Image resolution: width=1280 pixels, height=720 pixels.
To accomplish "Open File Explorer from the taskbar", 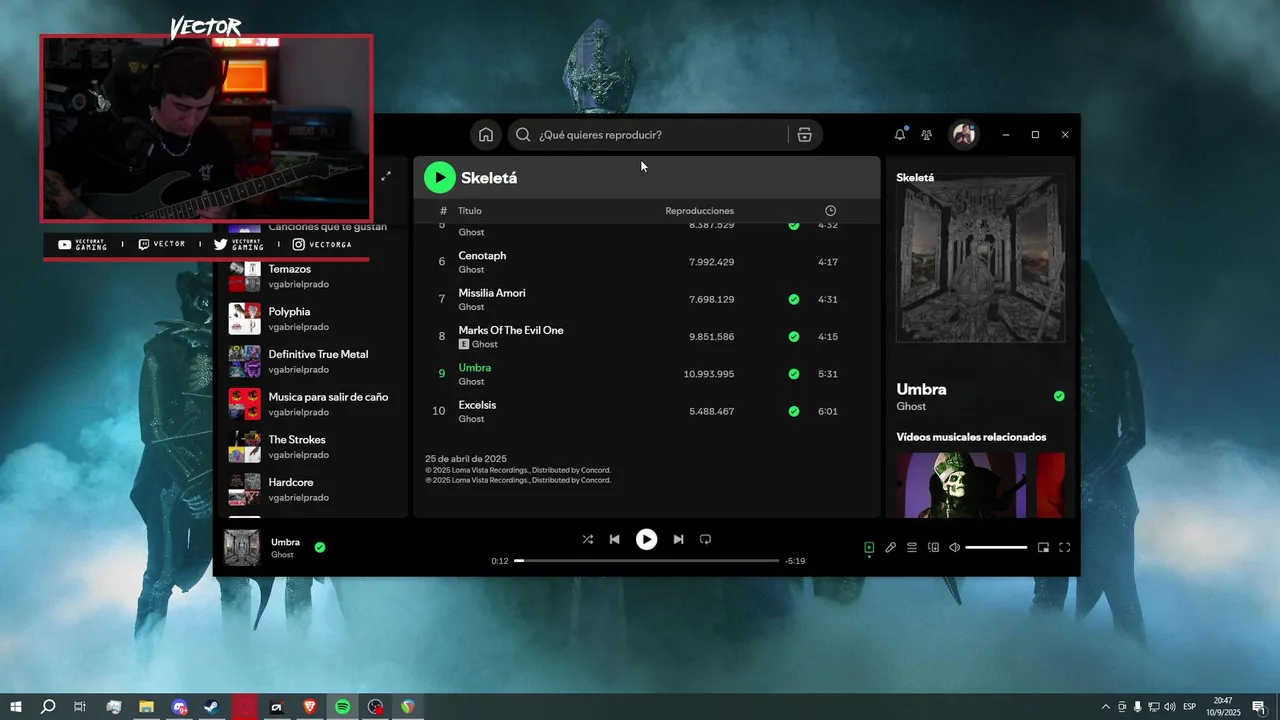I will click(x=146, y=707).
